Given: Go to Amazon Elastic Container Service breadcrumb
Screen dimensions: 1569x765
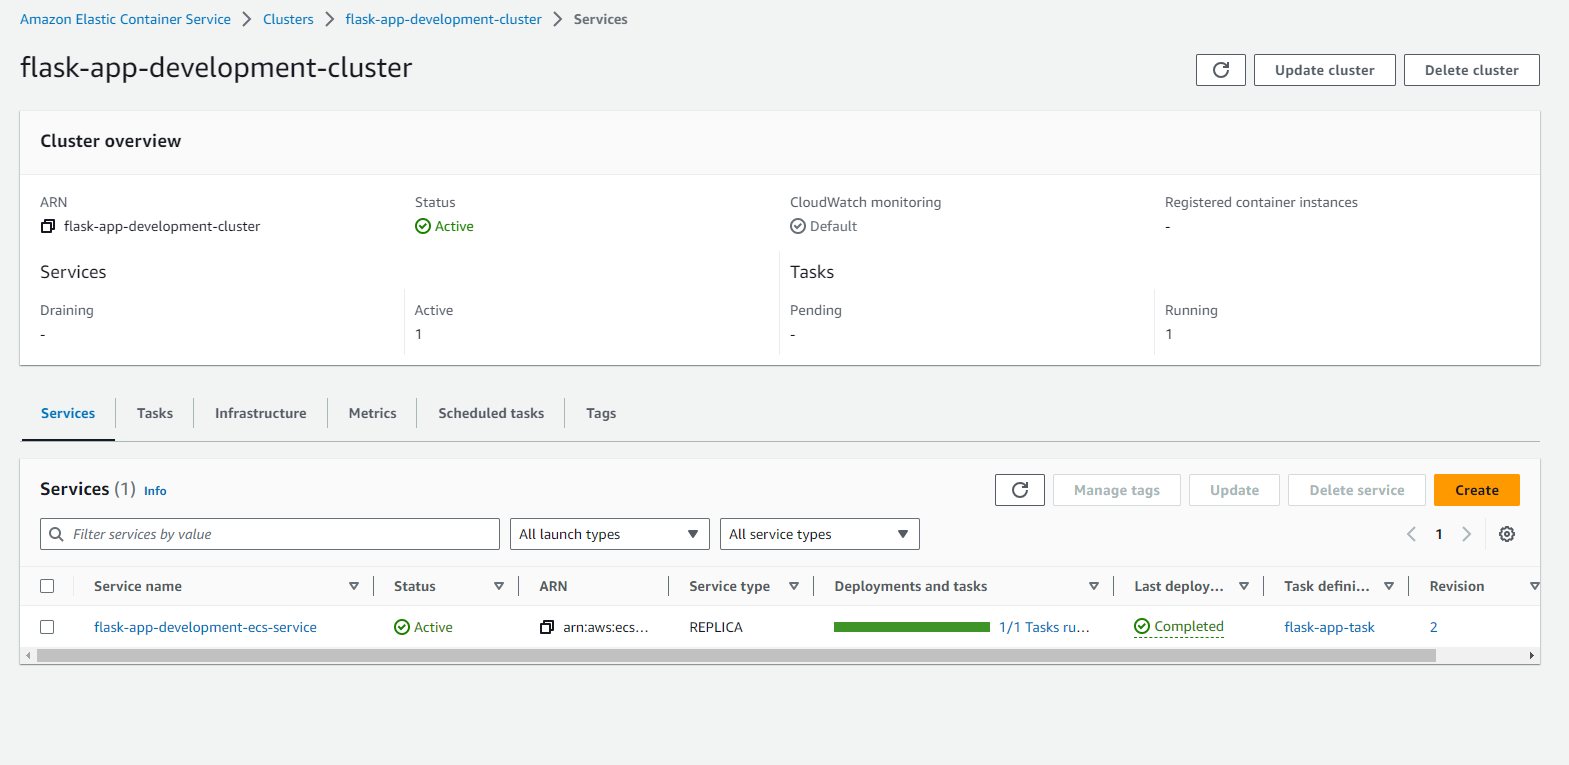Looking at the screenshot, I should pyautogui.click(x=125, y=19).
